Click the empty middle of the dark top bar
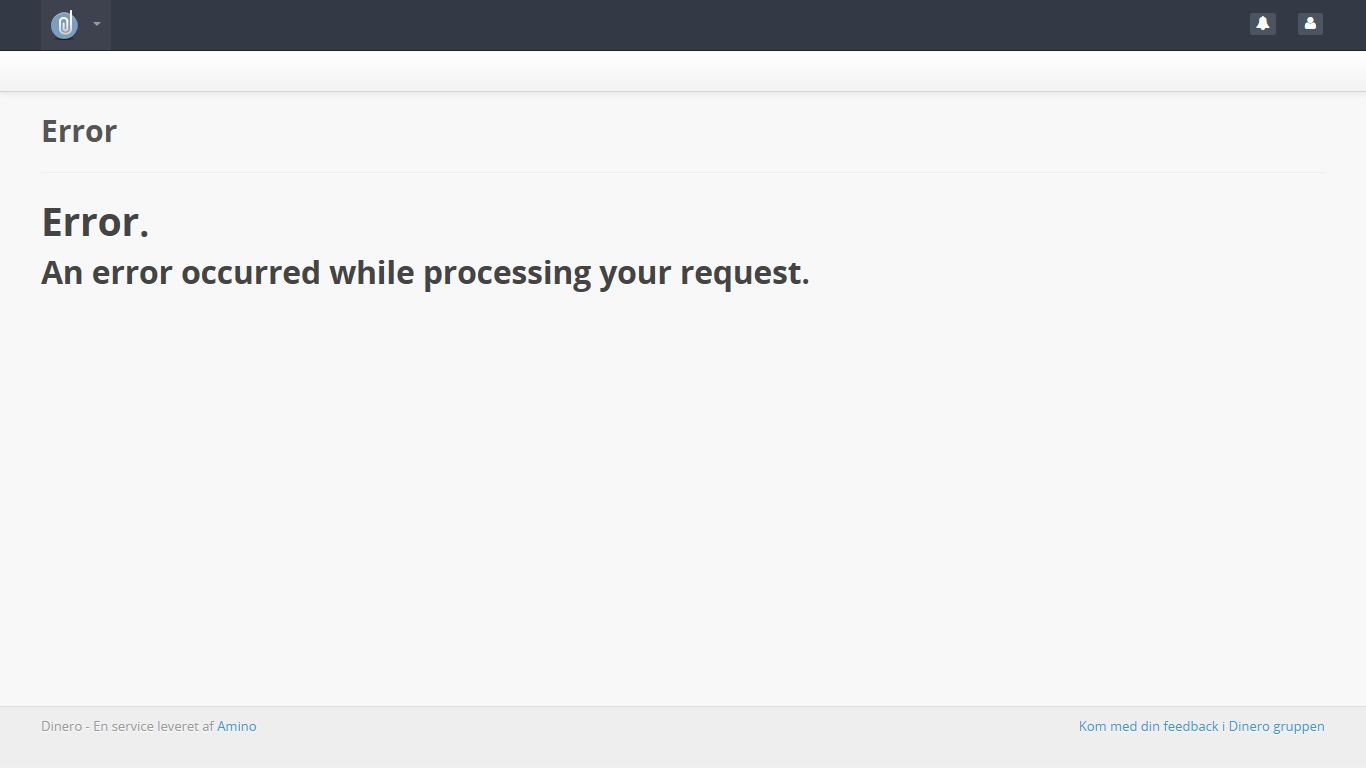The height and width of the screenshot is (768, 1366). (680, 25)
